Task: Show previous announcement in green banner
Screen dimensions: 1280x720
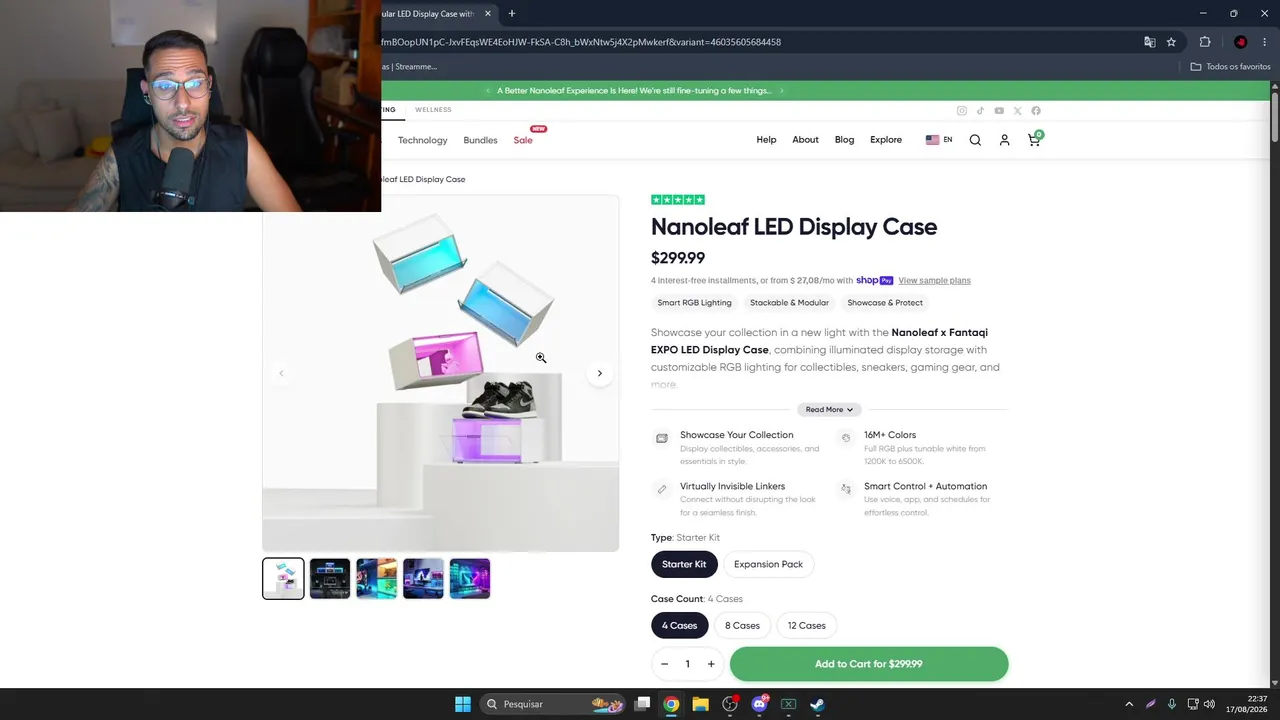Action: pos(488,91)
